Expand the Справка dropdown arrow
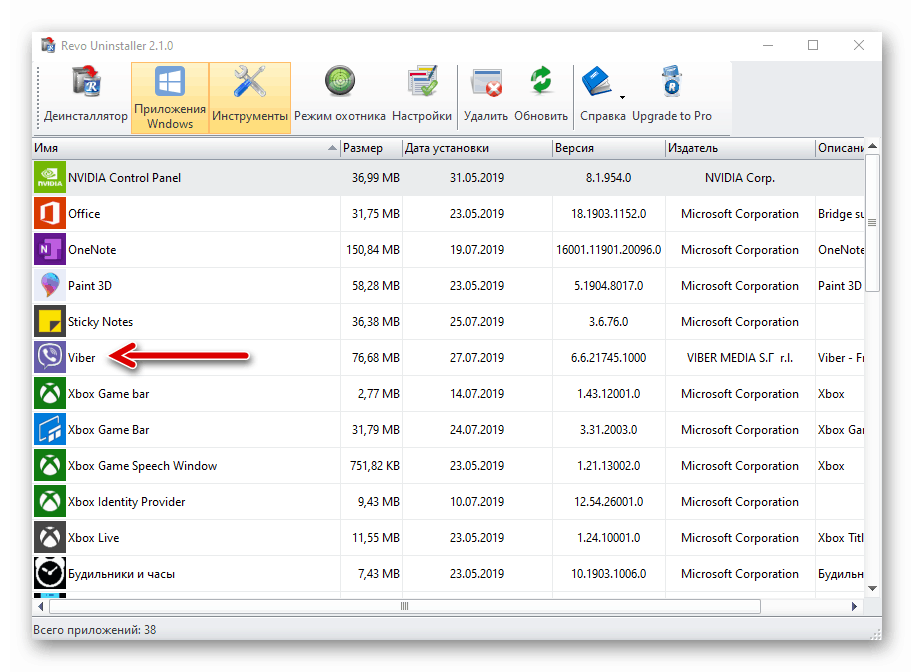The image size is (914, 672). click(x=623, y=97)
